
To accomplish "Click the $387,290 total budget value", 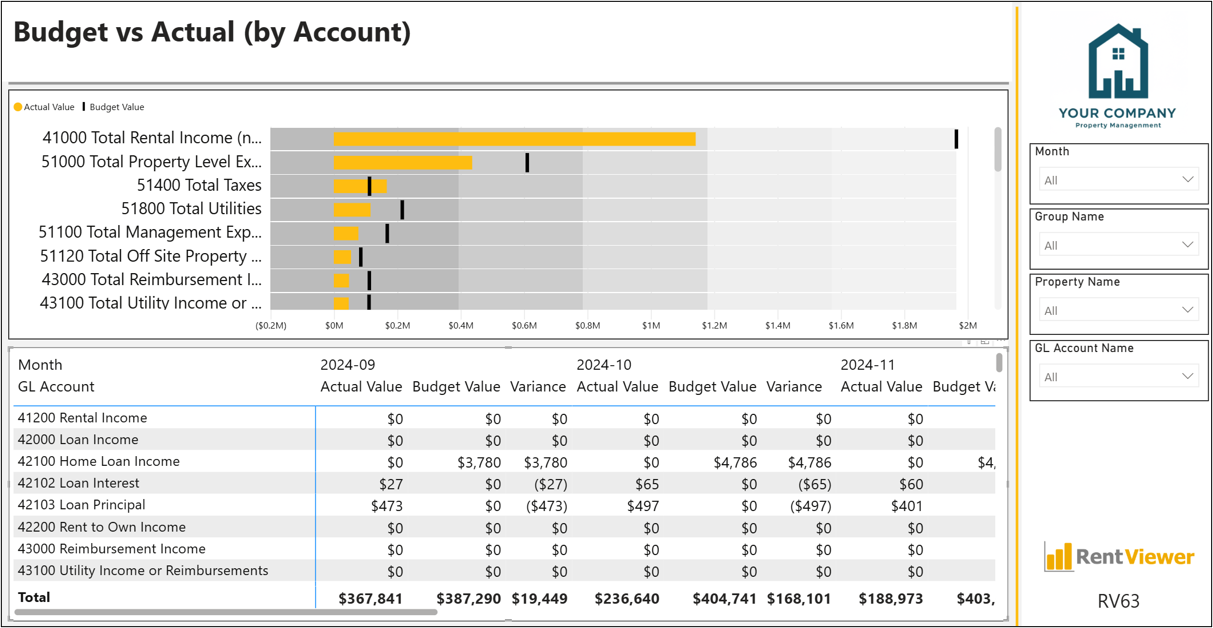I will click(x=468, y=598).
